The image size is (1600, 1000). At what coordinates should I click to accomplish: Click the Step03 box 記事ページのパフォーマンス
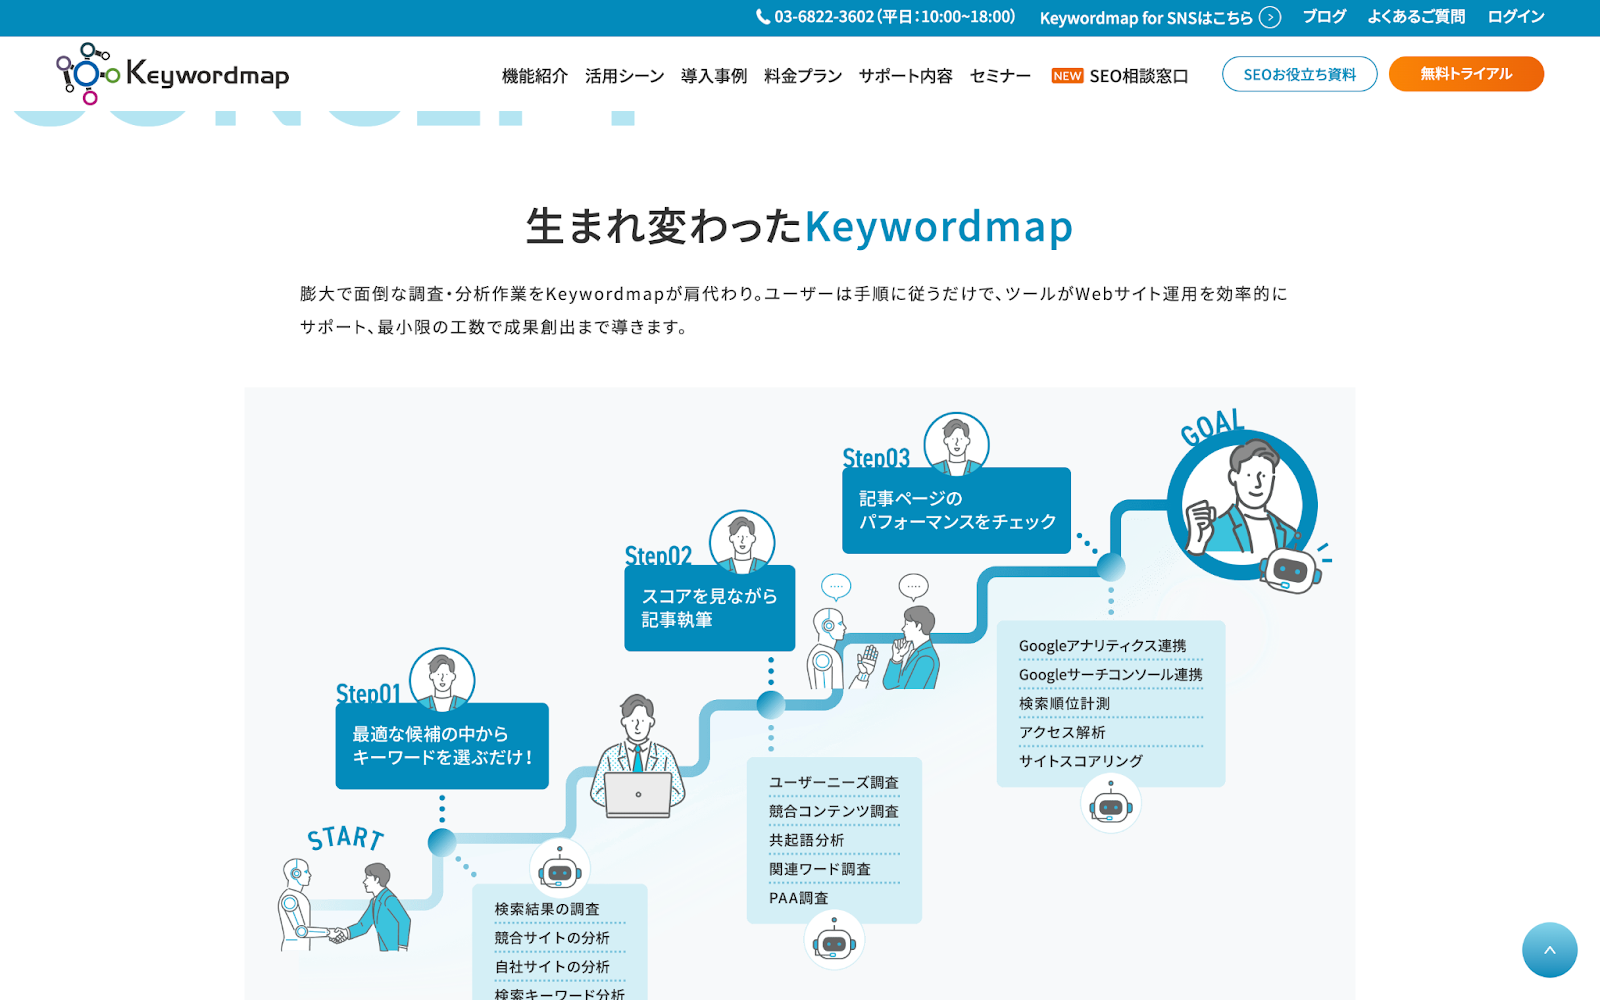956,510
